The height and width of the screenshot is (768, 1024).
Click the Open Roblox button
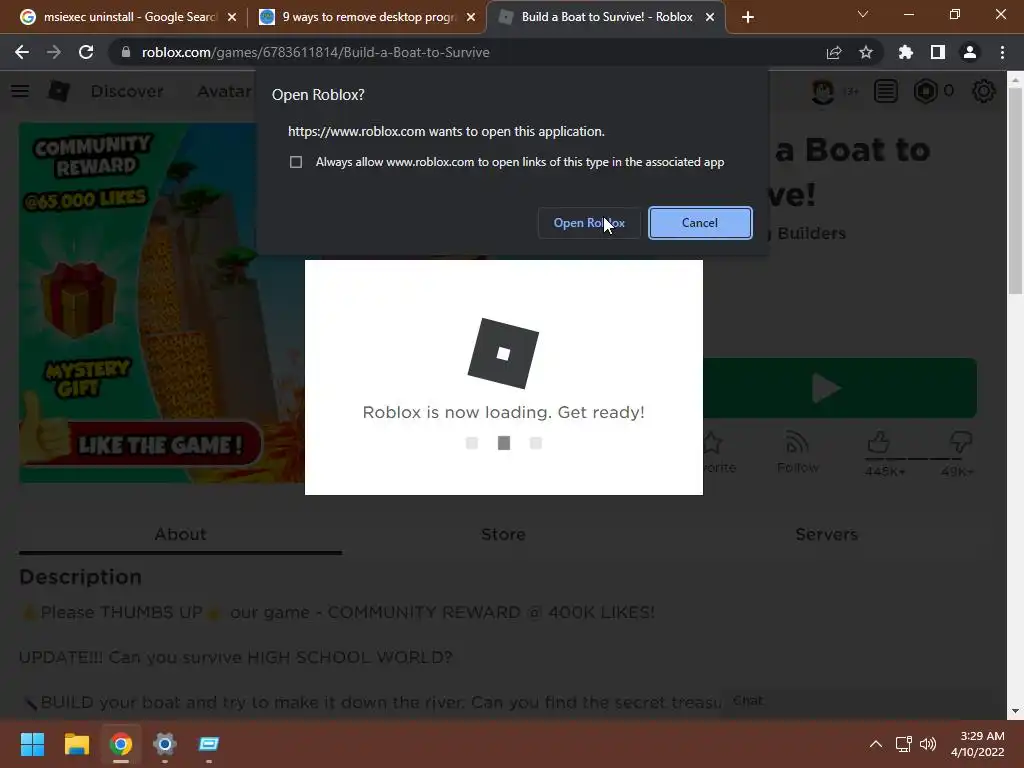click(x=589, y=223)
